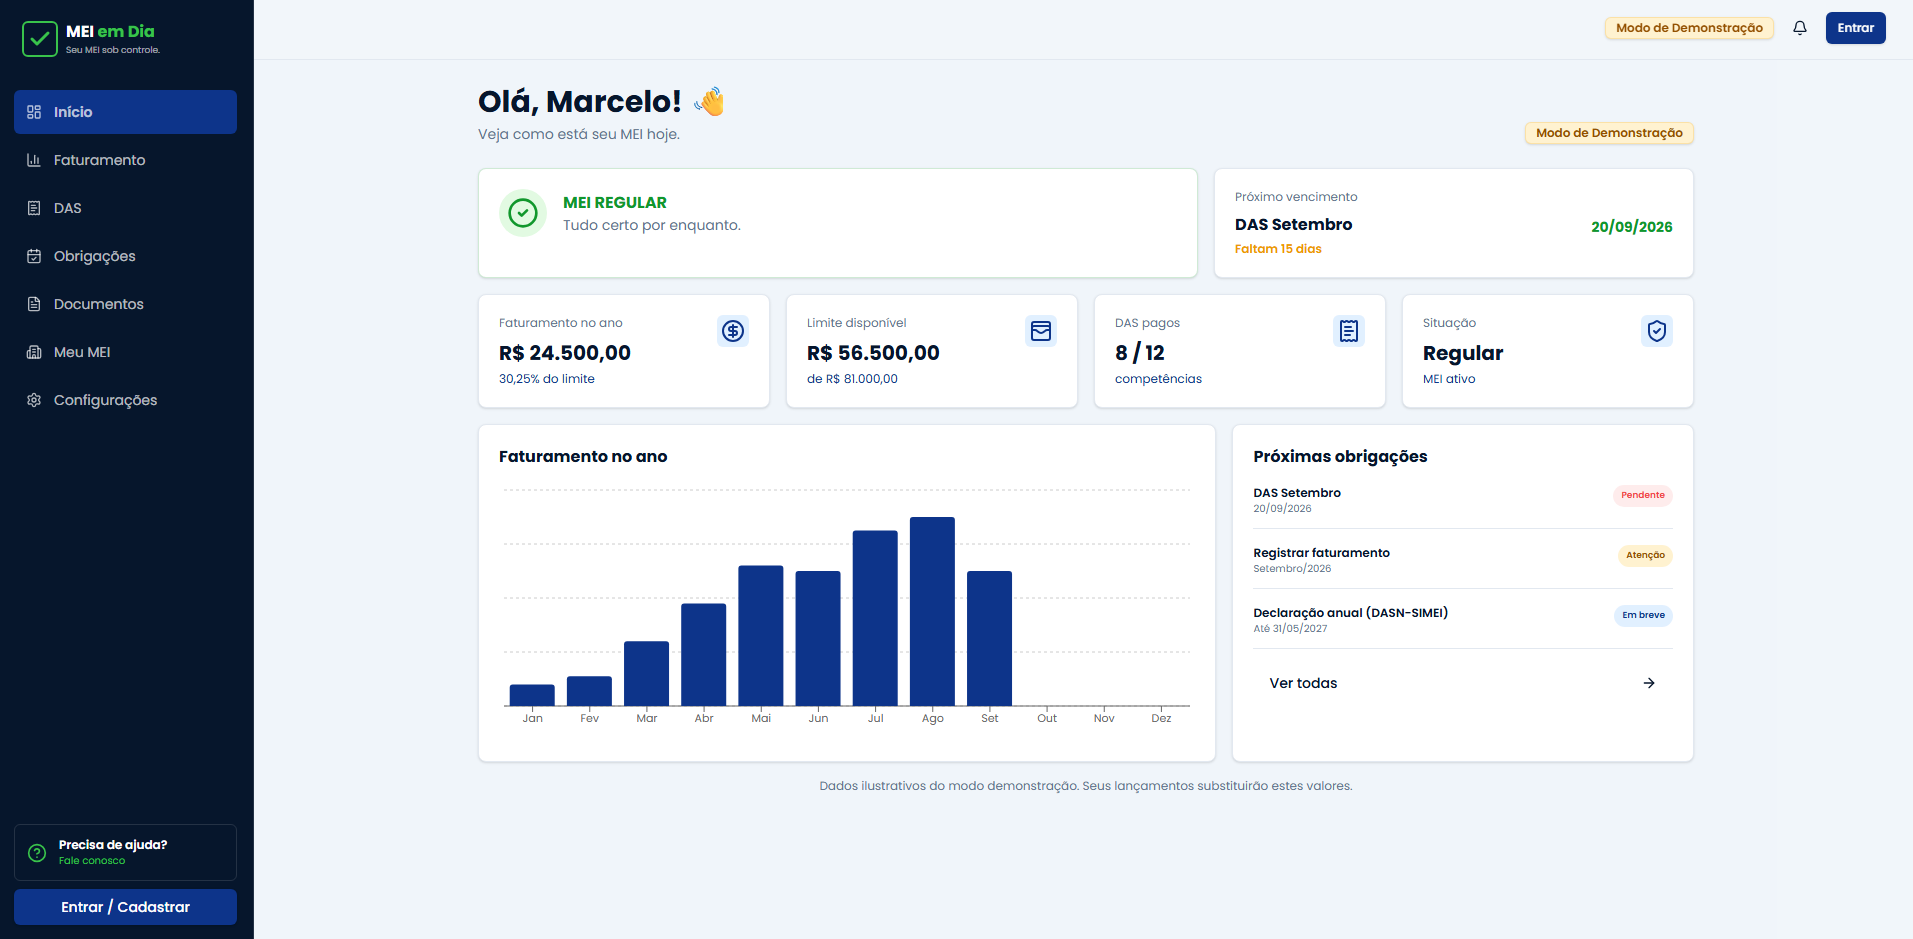Click the Faturamento bar chart sidebar icon
The width and height of the screenshot is (1913, 939).
(34, 160)
